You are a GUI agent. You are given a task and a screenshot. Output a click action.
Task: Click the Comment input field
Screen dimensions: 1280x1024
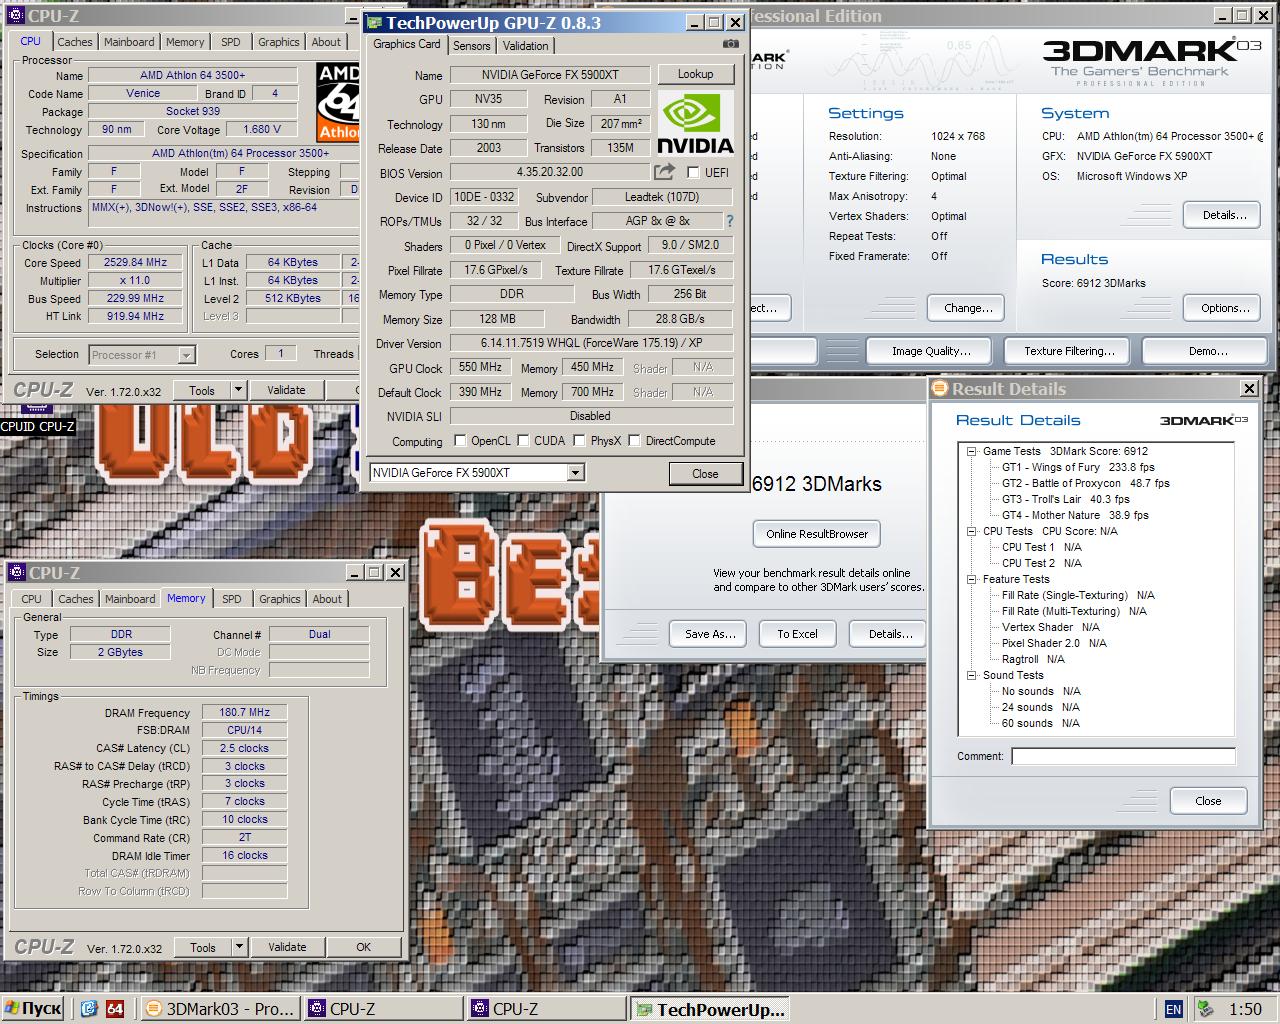click(1123, 756)
